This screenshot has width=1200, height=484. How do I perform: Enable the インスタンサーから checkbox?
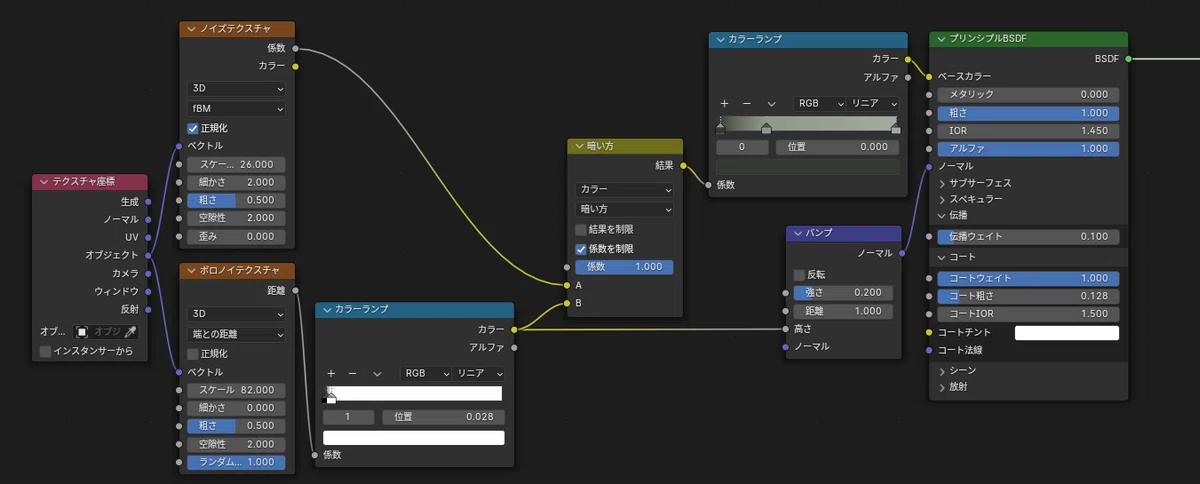[46, 351]
